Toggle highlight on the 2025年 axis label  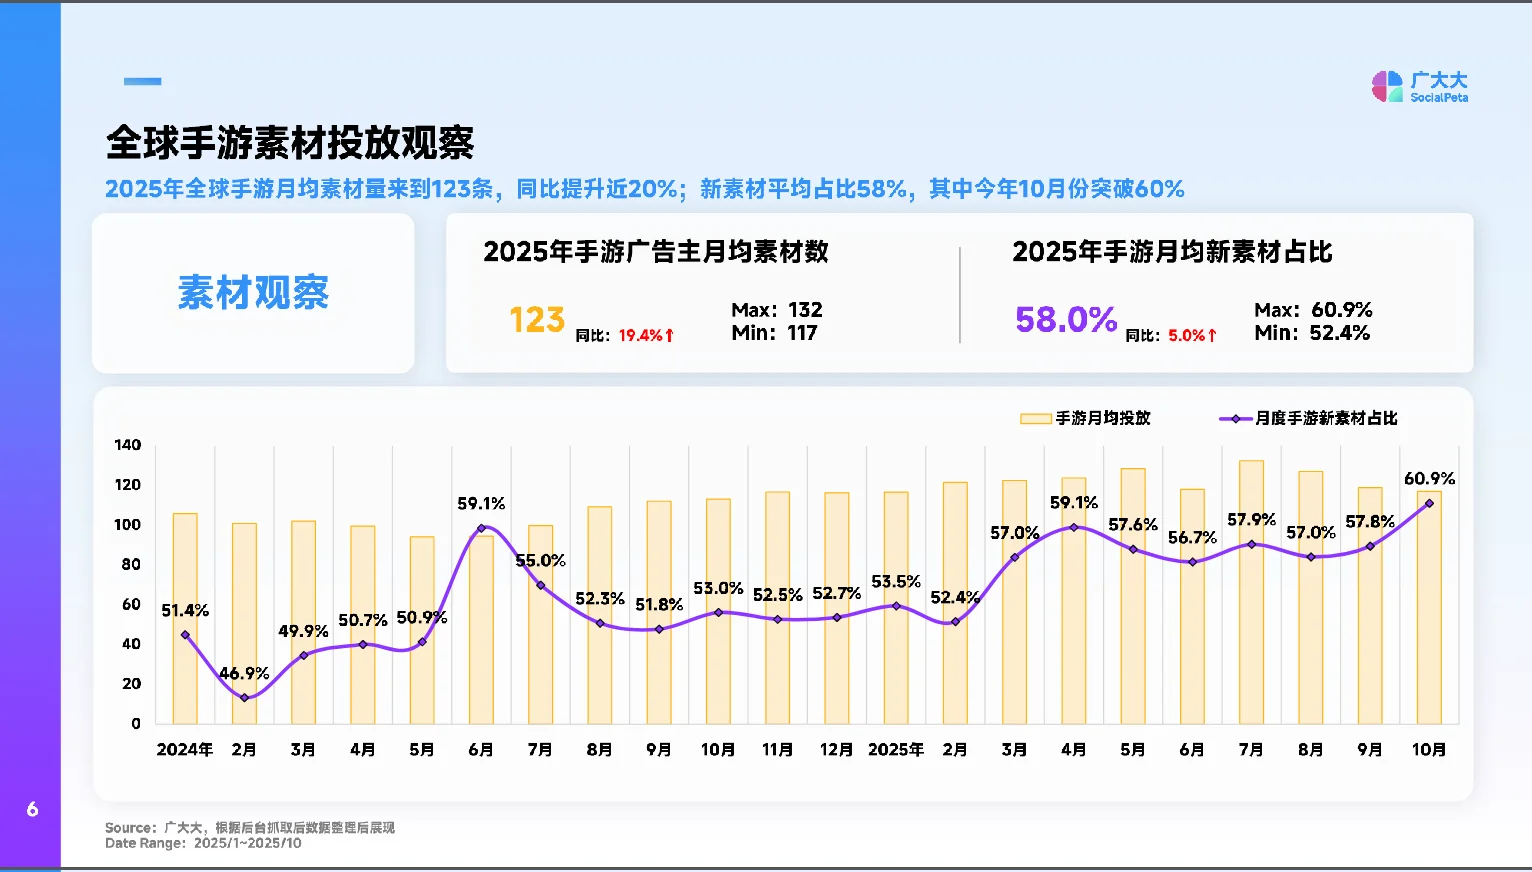click(x=896, y=748)
